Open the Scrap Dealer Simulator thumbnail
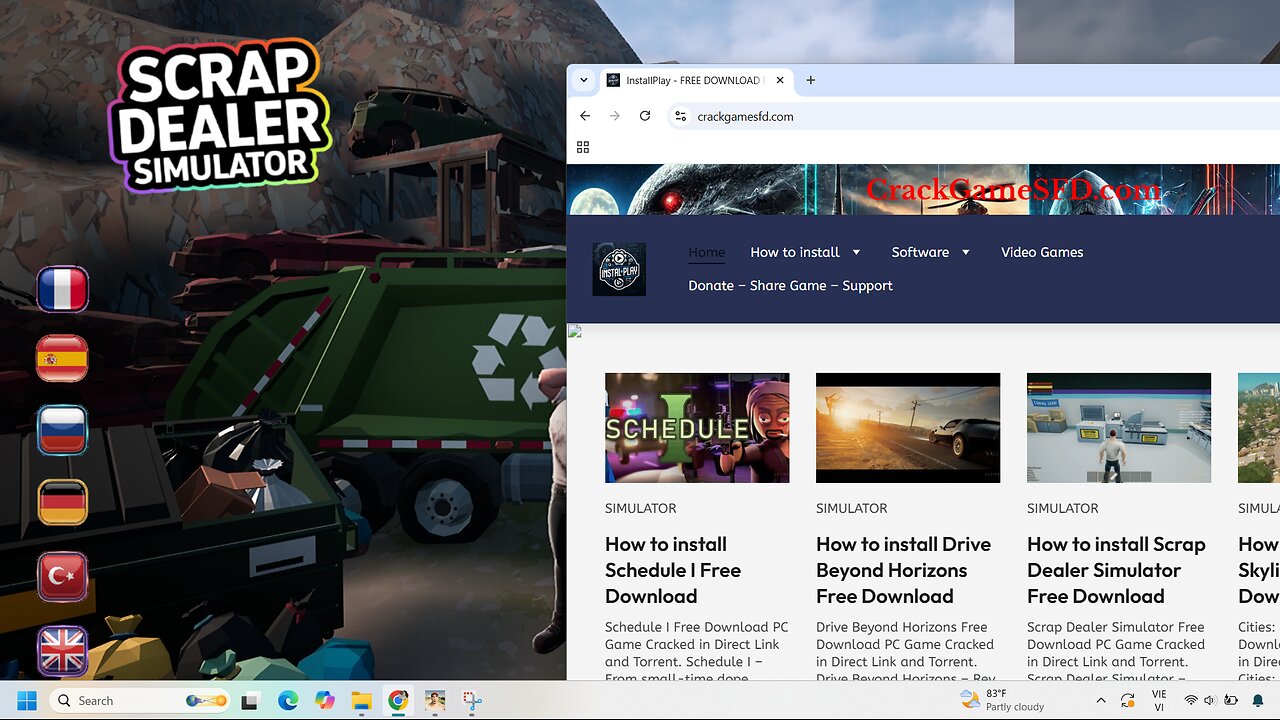Screen dimensions: 1280x720 pos(1119,428)
